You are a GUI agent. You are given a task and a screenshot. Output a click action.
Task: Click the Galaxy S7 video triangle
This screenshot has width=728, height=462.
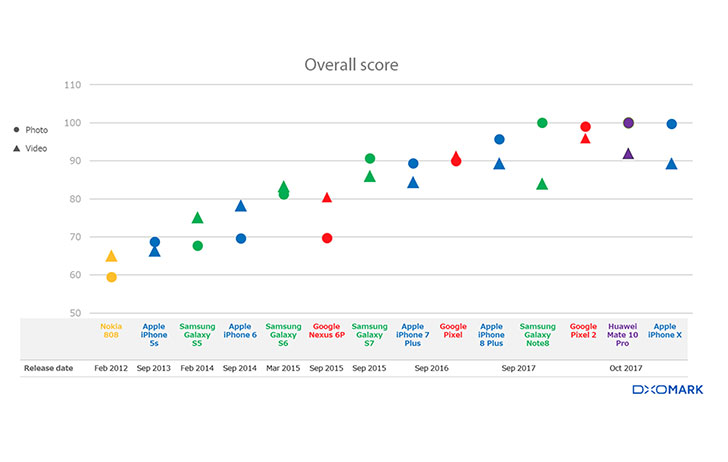point(370,176)
